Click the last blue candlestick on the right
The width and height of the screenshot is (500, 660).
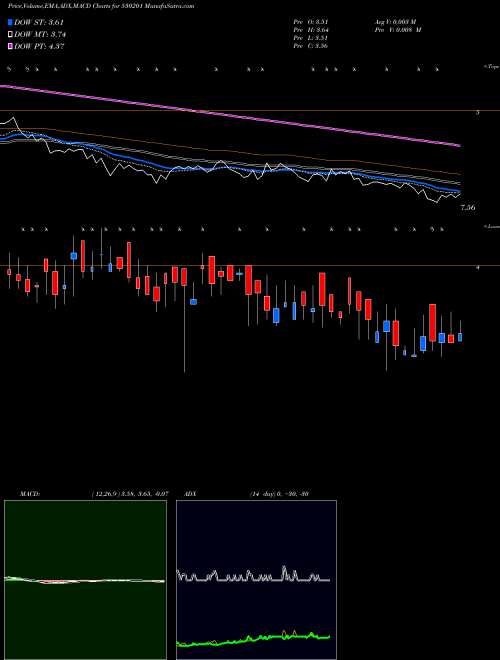[460, 337]
